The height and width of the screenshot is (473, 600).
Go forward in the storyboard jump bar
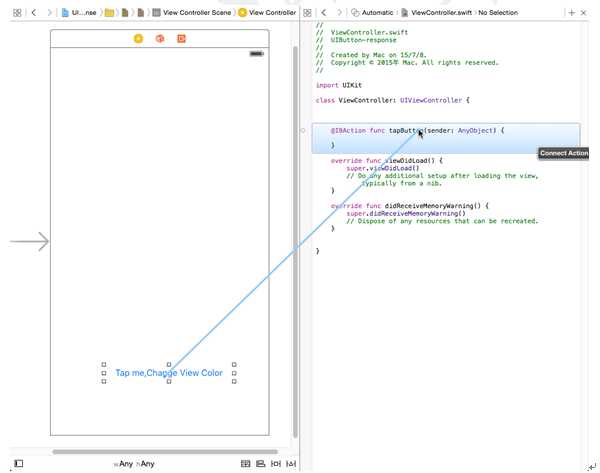pos(49,13)
